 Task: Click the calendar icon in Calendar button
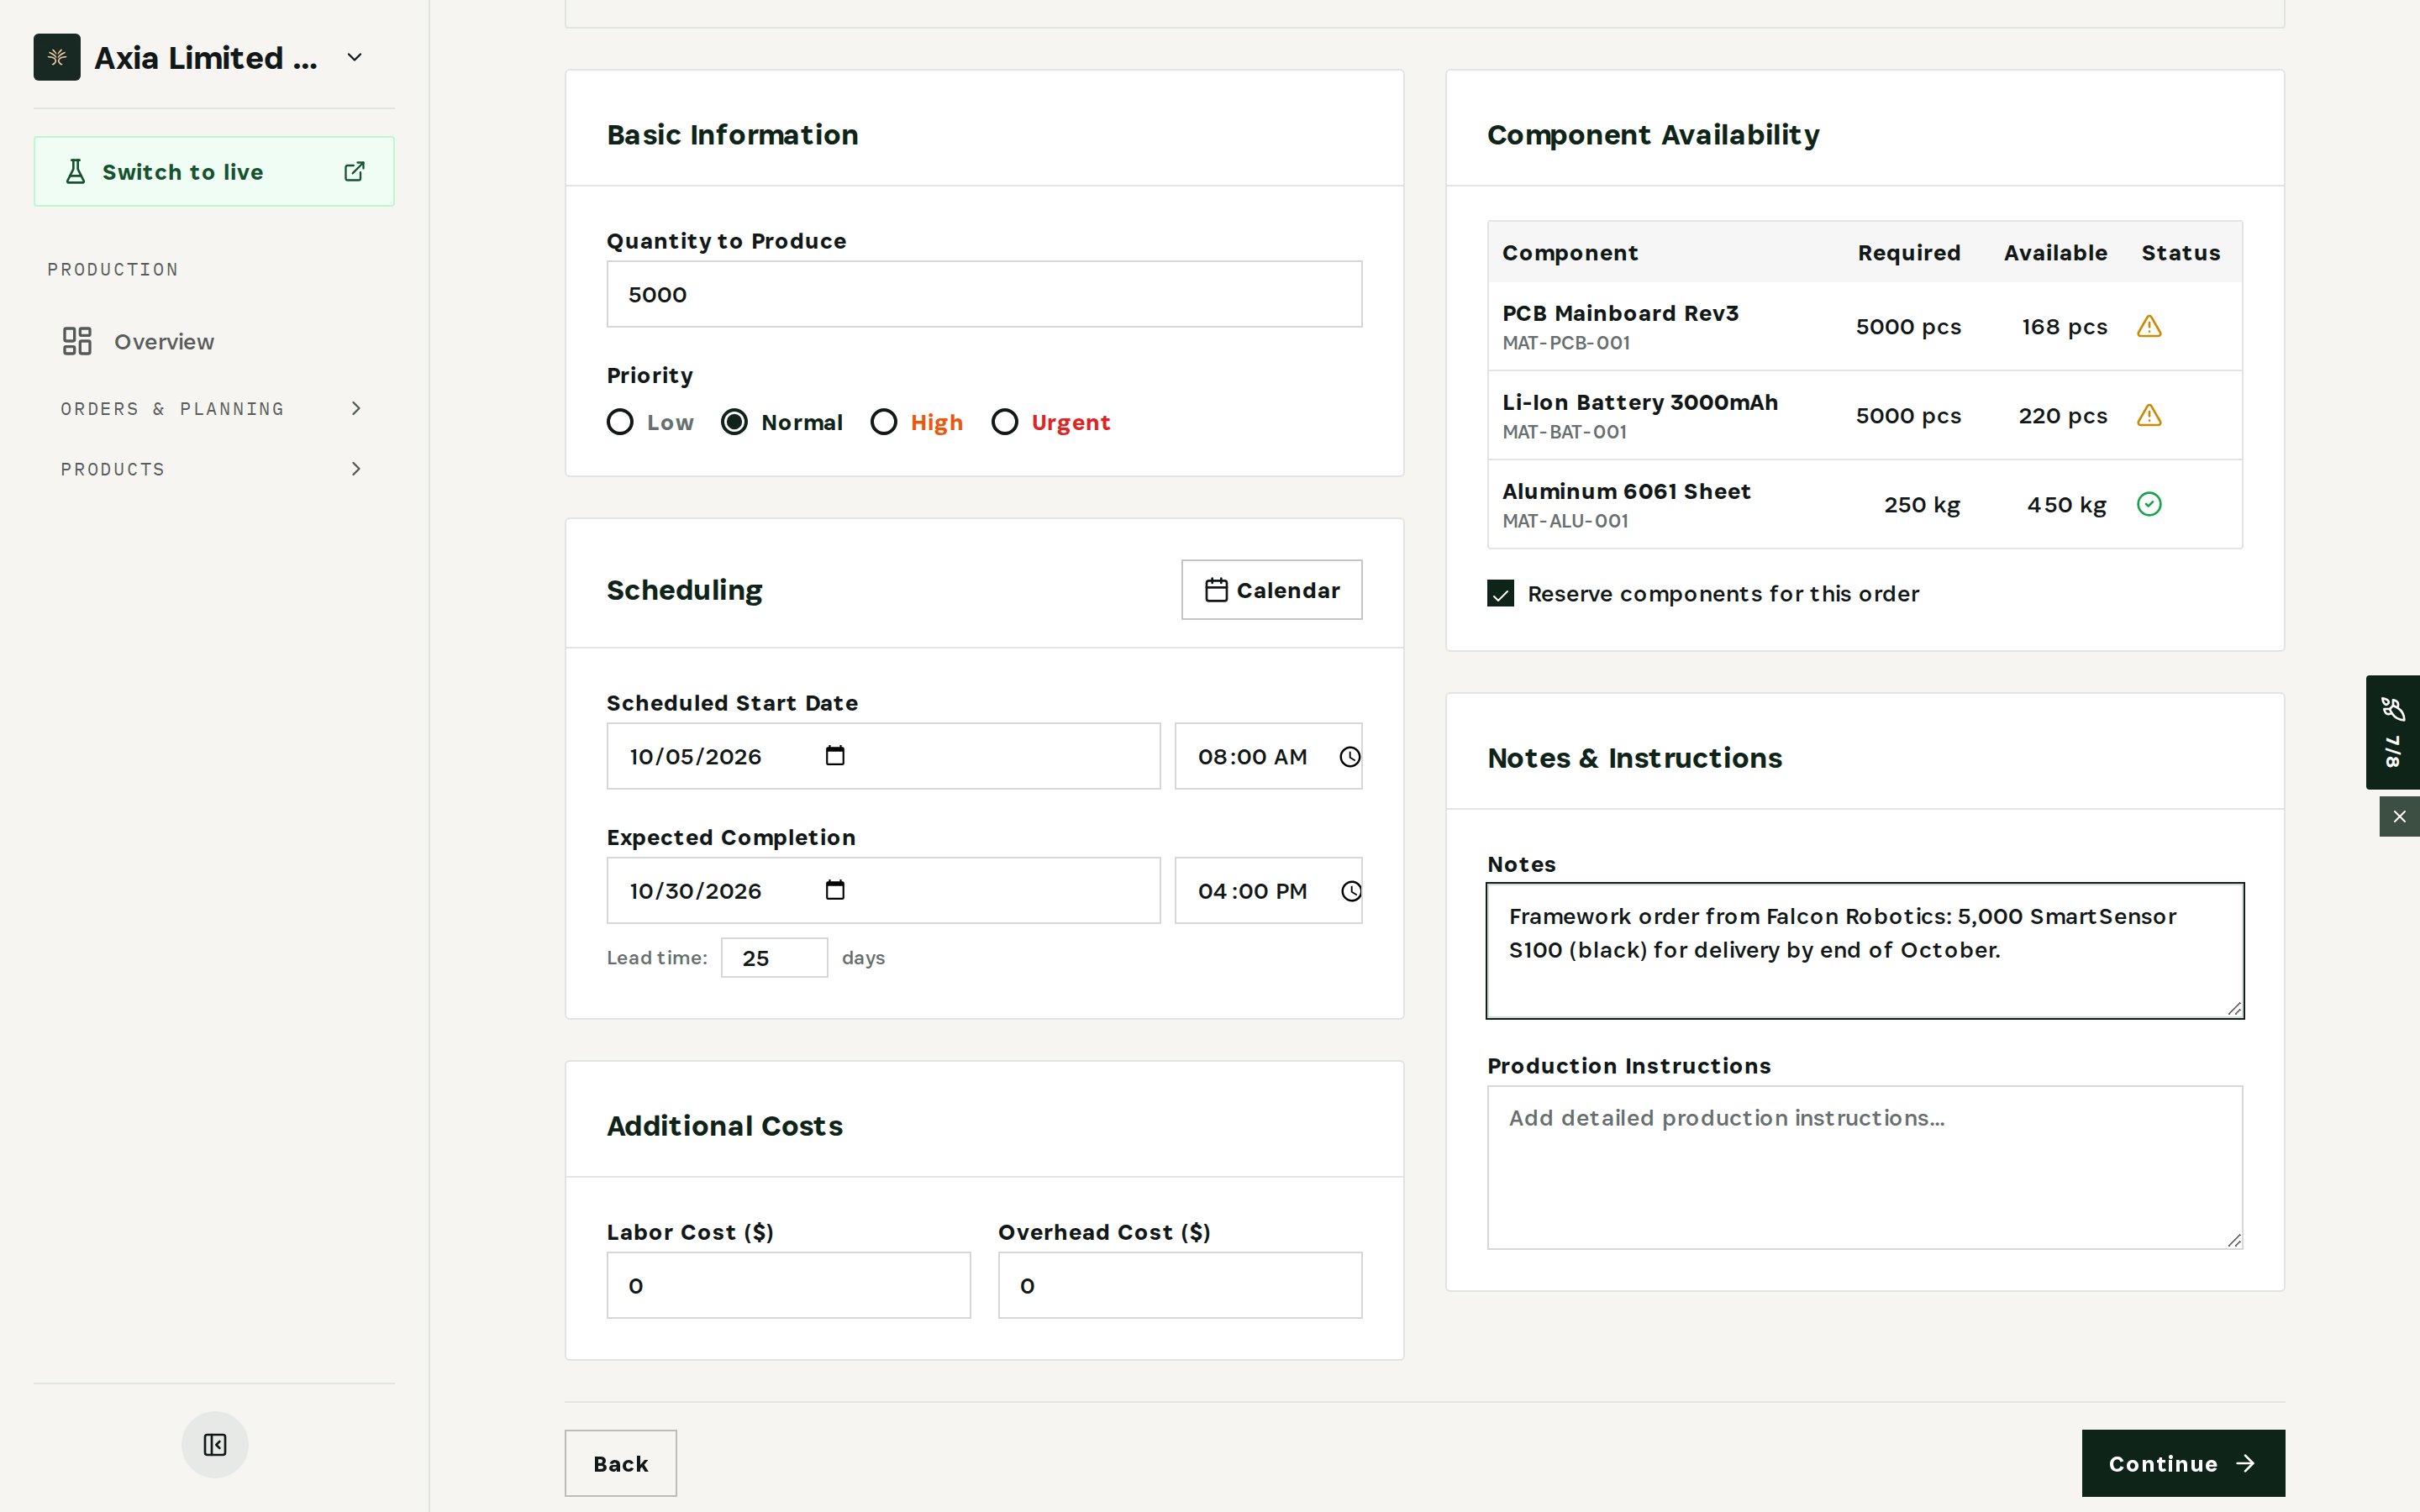tap(1216, 590)
